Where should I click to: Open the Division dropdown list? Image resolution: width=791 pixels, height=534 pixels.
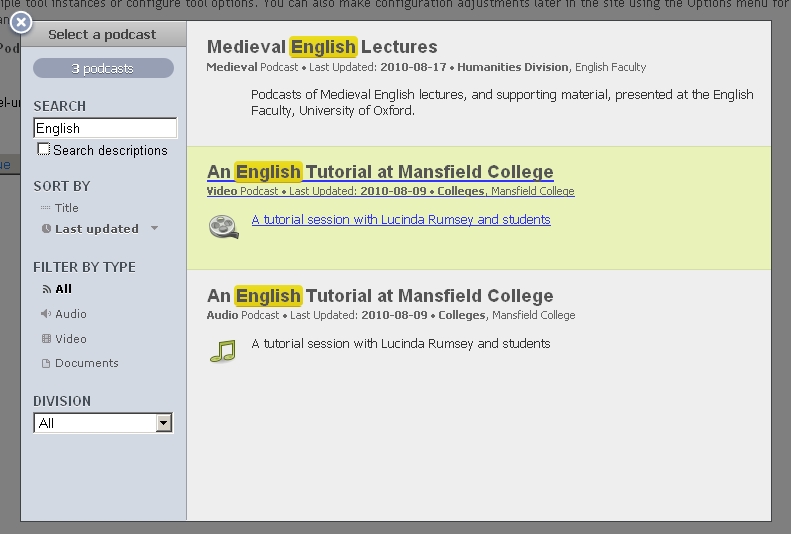click(x=164, y=423)
